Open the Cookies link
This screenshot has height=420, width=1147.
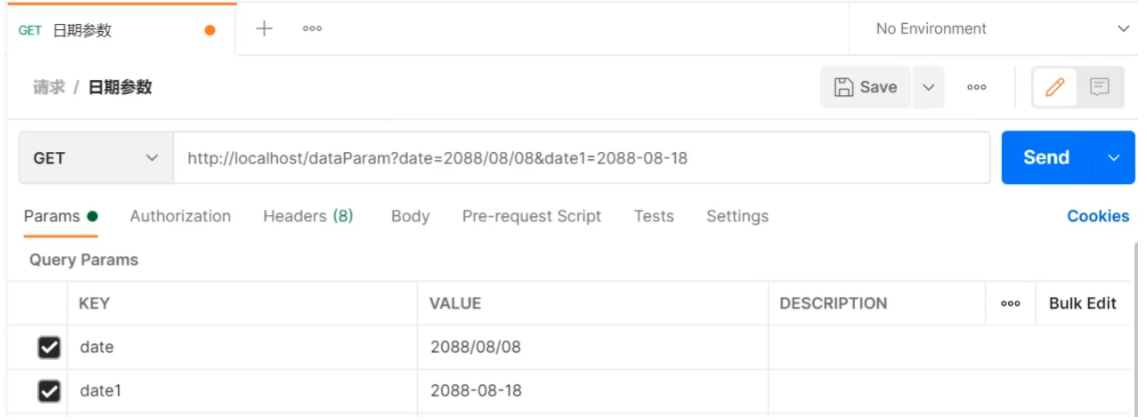[x=1097, y=216]
